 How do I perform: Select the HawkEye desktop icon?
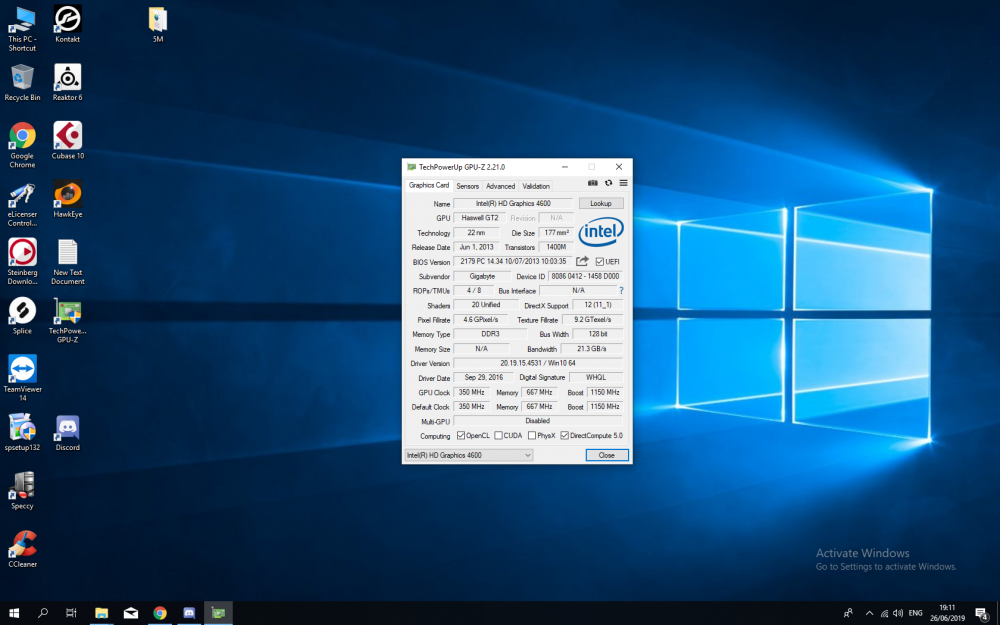click(68, 199)
